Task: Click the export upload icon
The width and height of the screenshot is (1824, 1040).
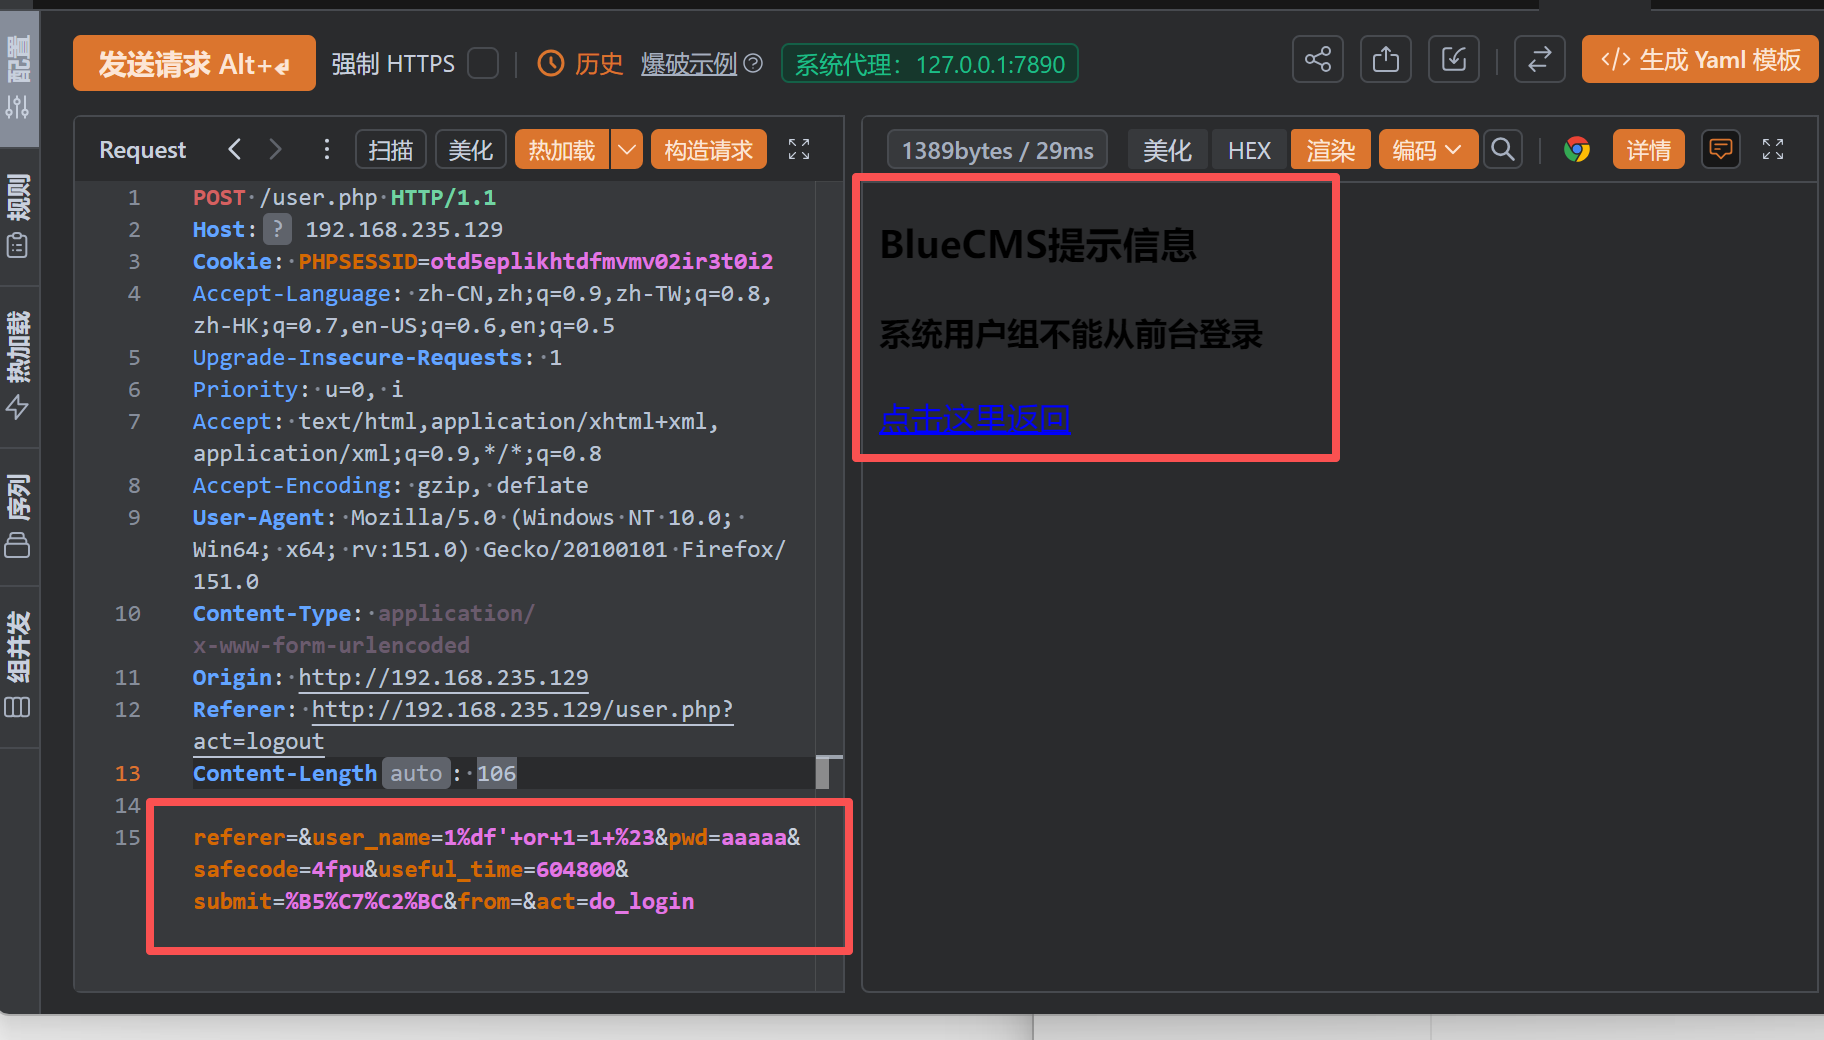Action: click(x=1386, y=60)
